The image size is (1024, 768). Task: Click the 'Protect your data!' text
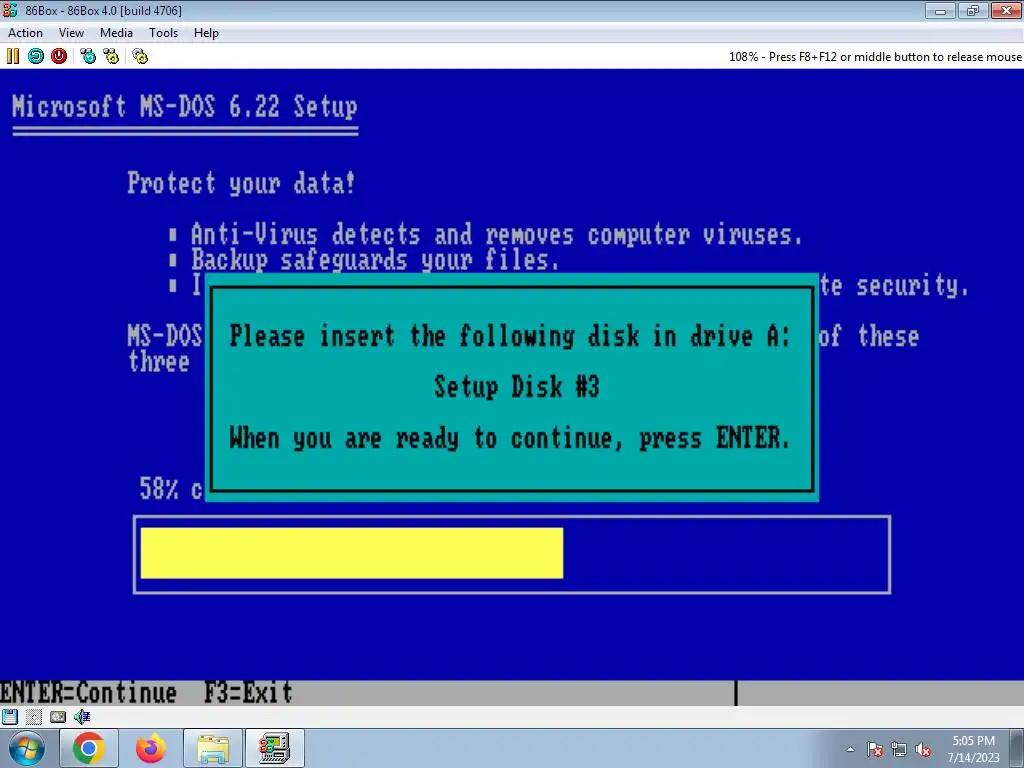[242, 183]
